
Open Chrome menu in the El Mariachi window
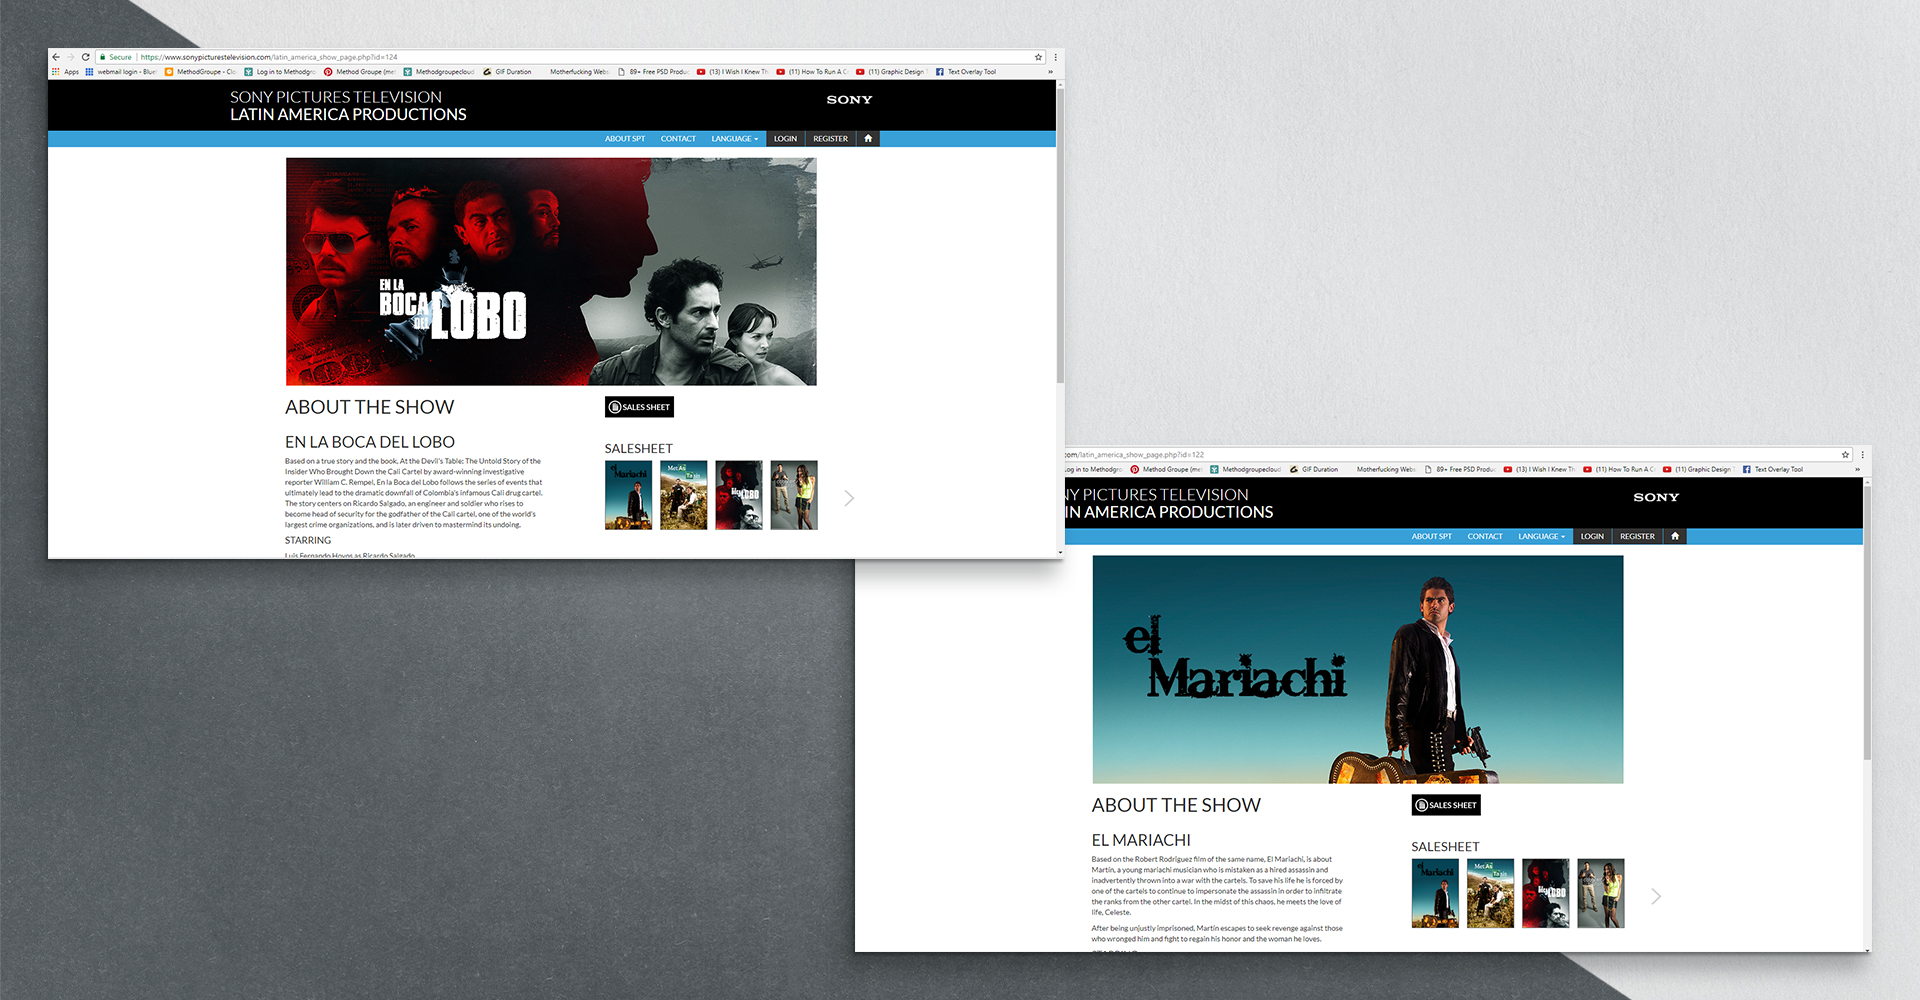[x=1862, y=455]
